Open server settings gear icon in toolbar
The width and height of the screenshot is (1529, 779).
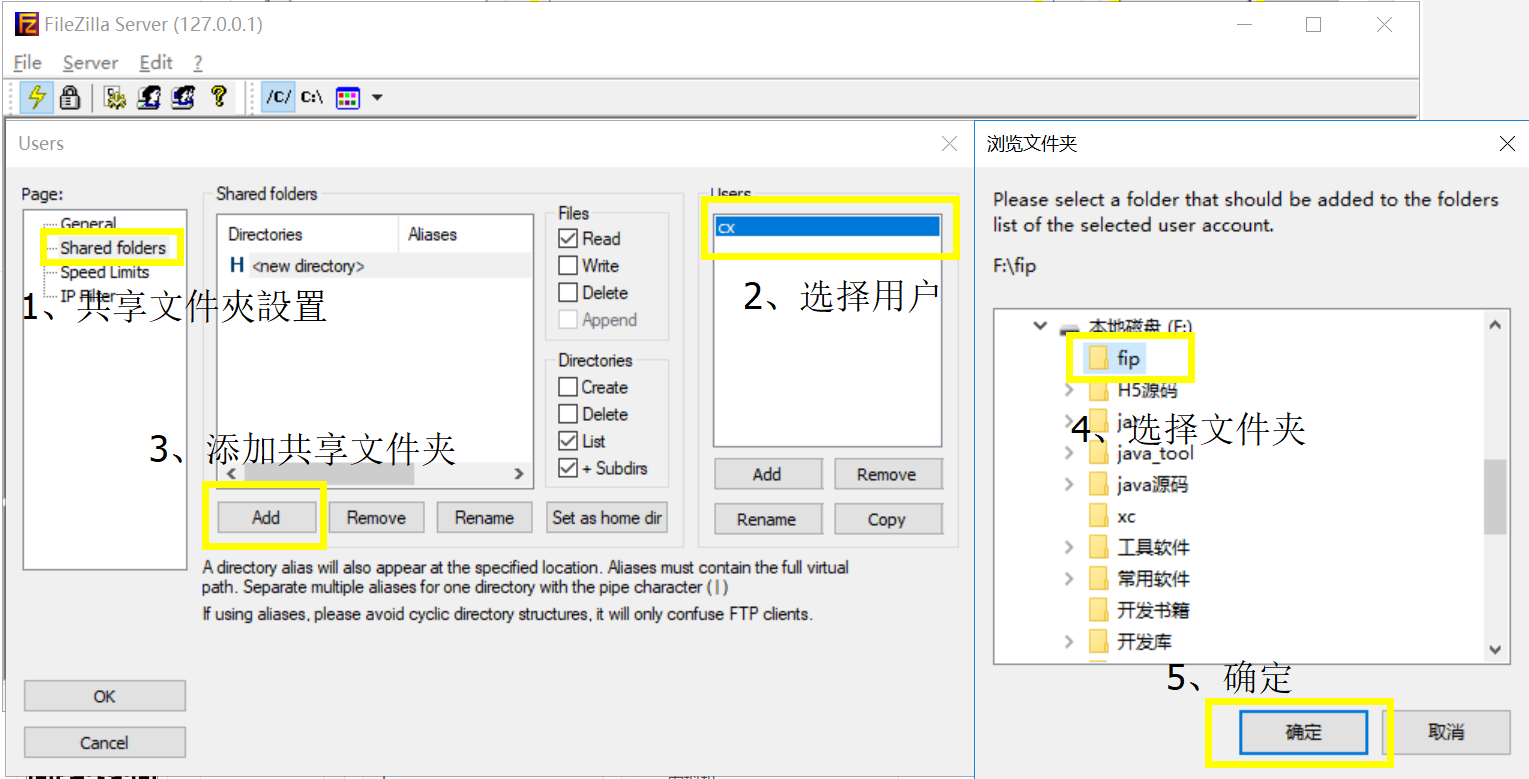point(115,97)
